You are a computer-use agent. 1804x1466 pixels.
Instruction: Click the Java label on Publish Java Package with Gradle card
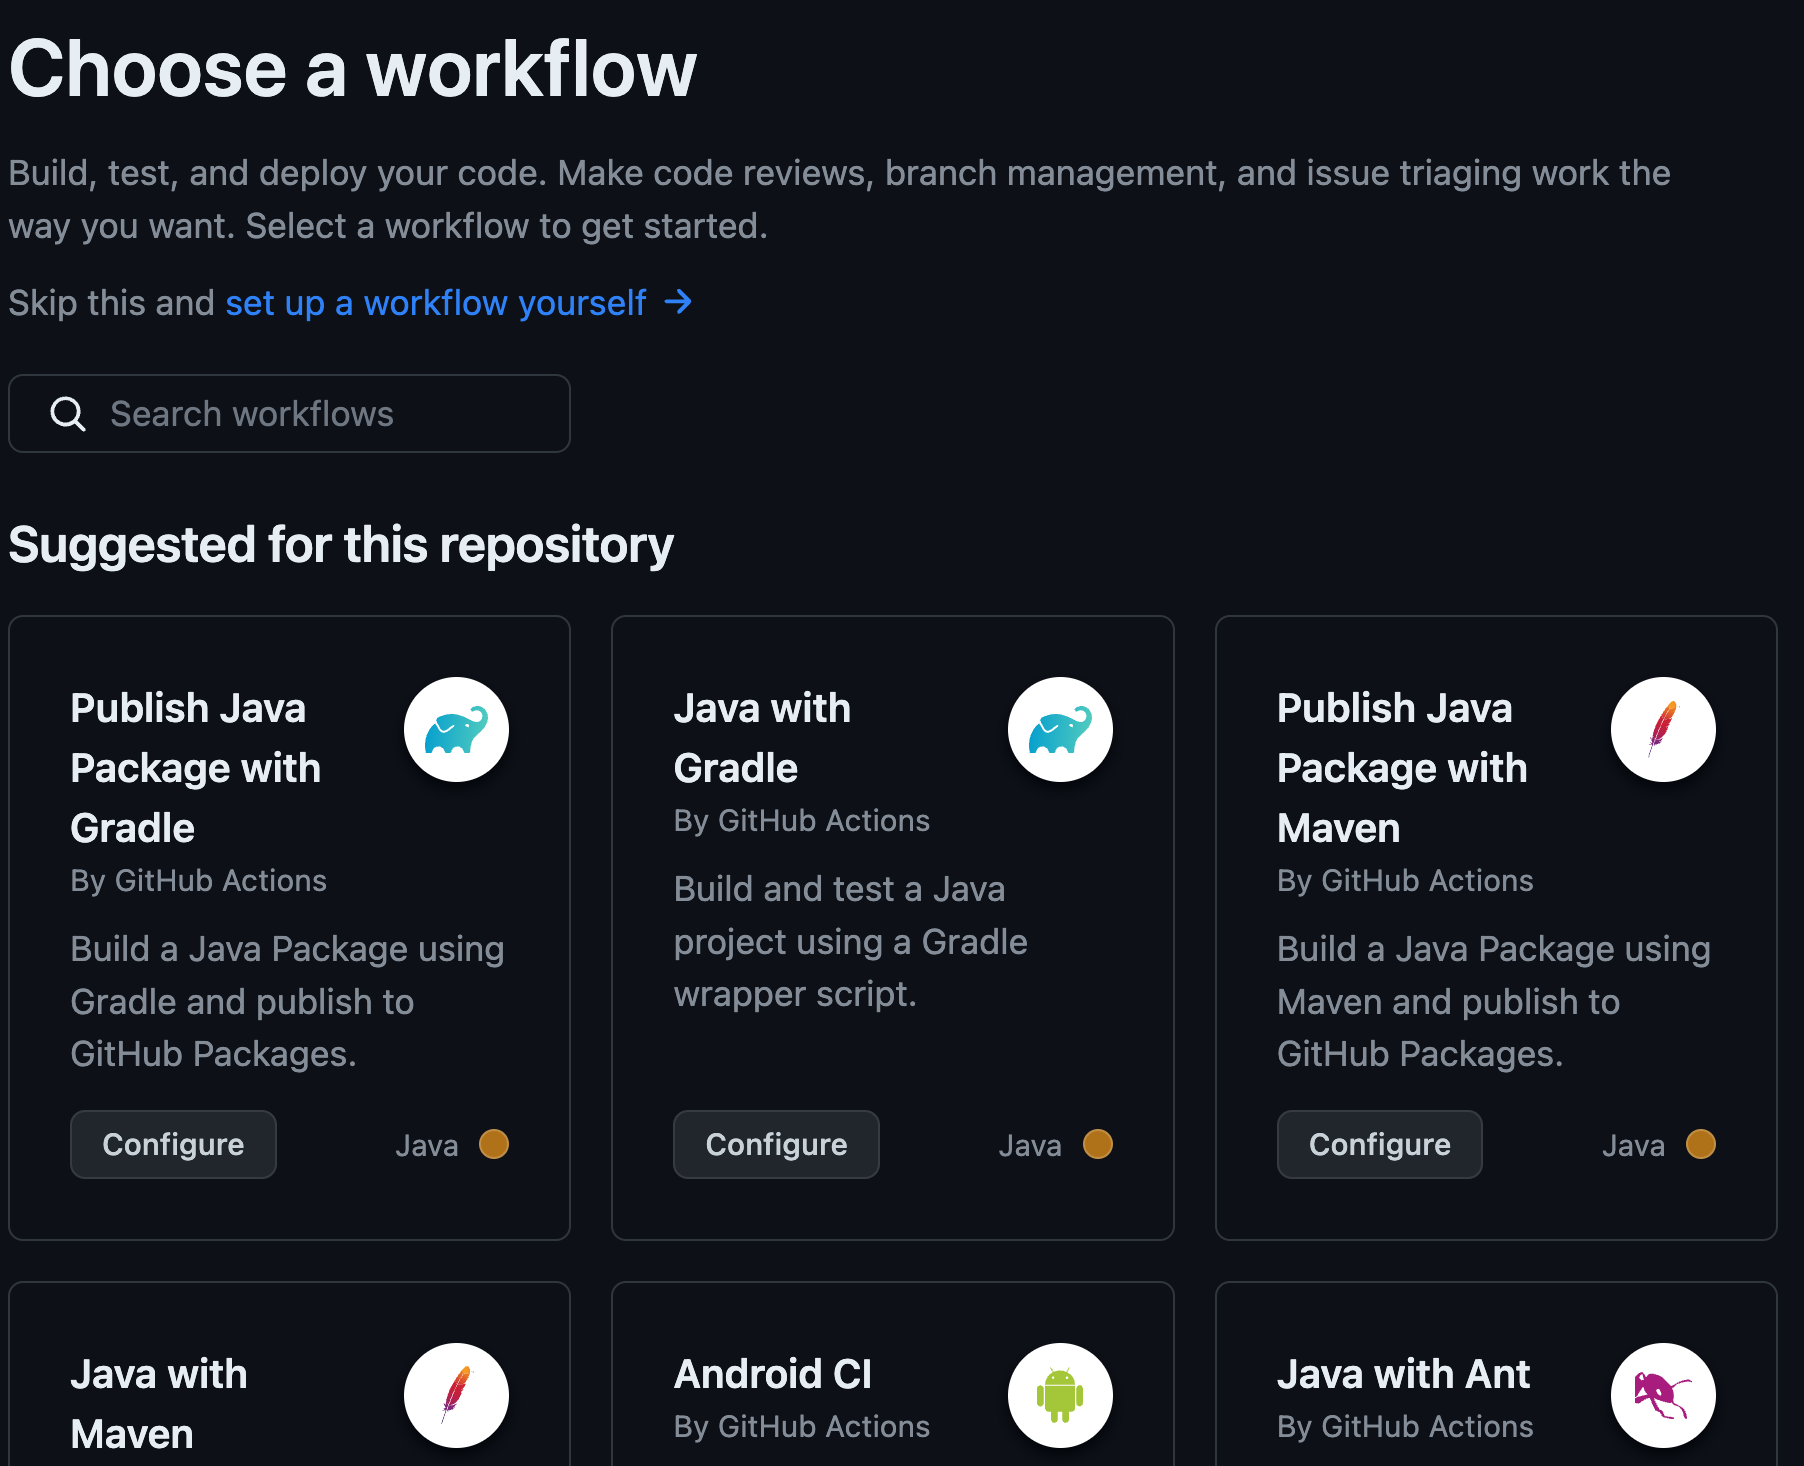click(427, 1145)
